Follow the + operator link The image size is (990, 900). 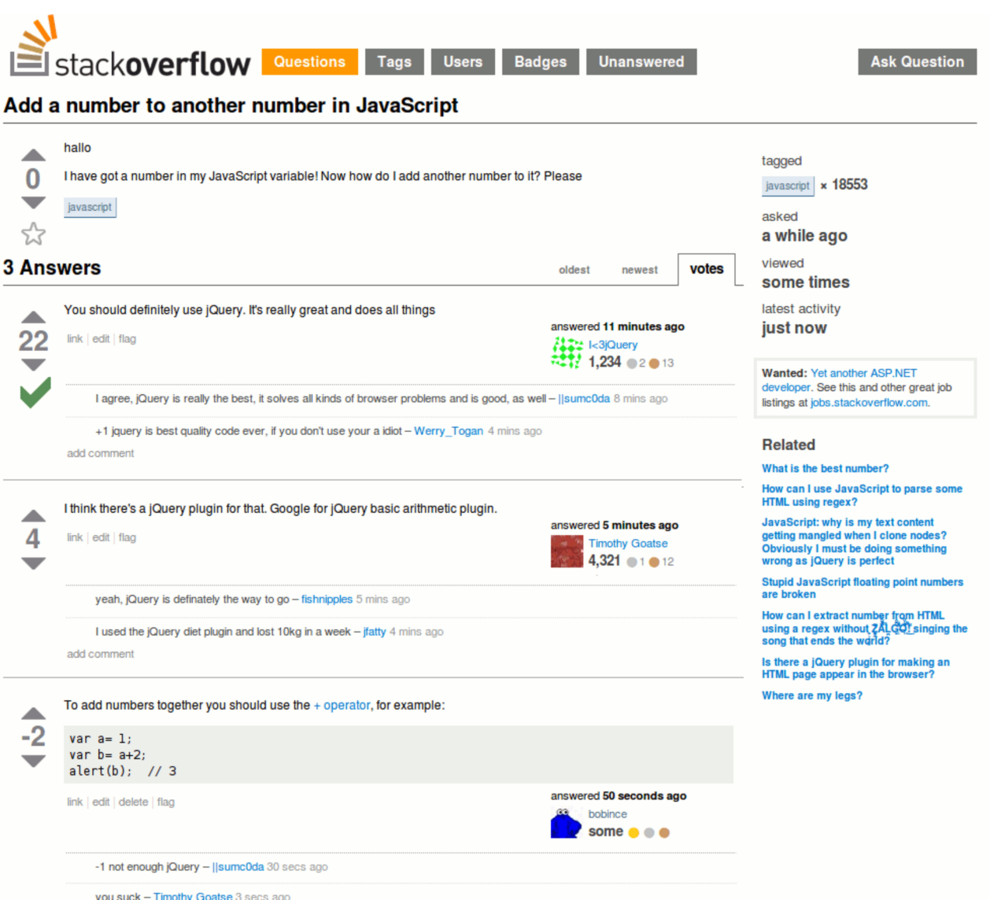point(342,705)
